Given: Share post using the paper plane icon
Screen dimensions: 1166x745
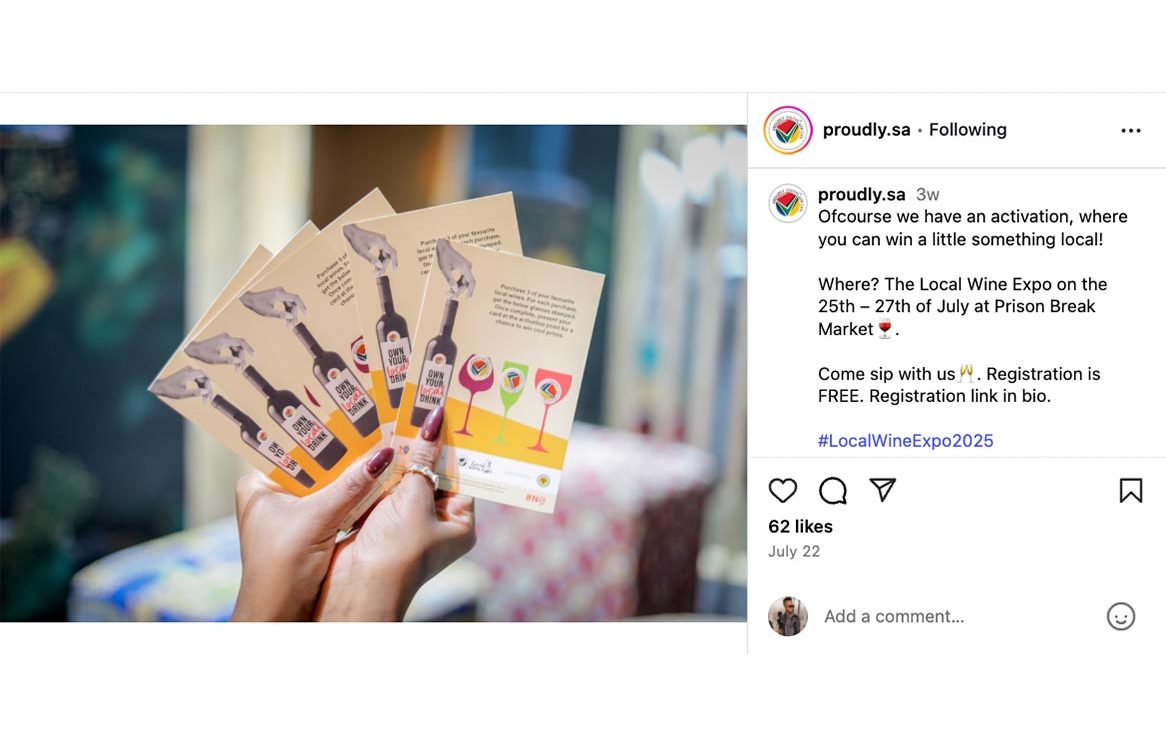Looking at the screenshot, I should click(x=883, y=489).
